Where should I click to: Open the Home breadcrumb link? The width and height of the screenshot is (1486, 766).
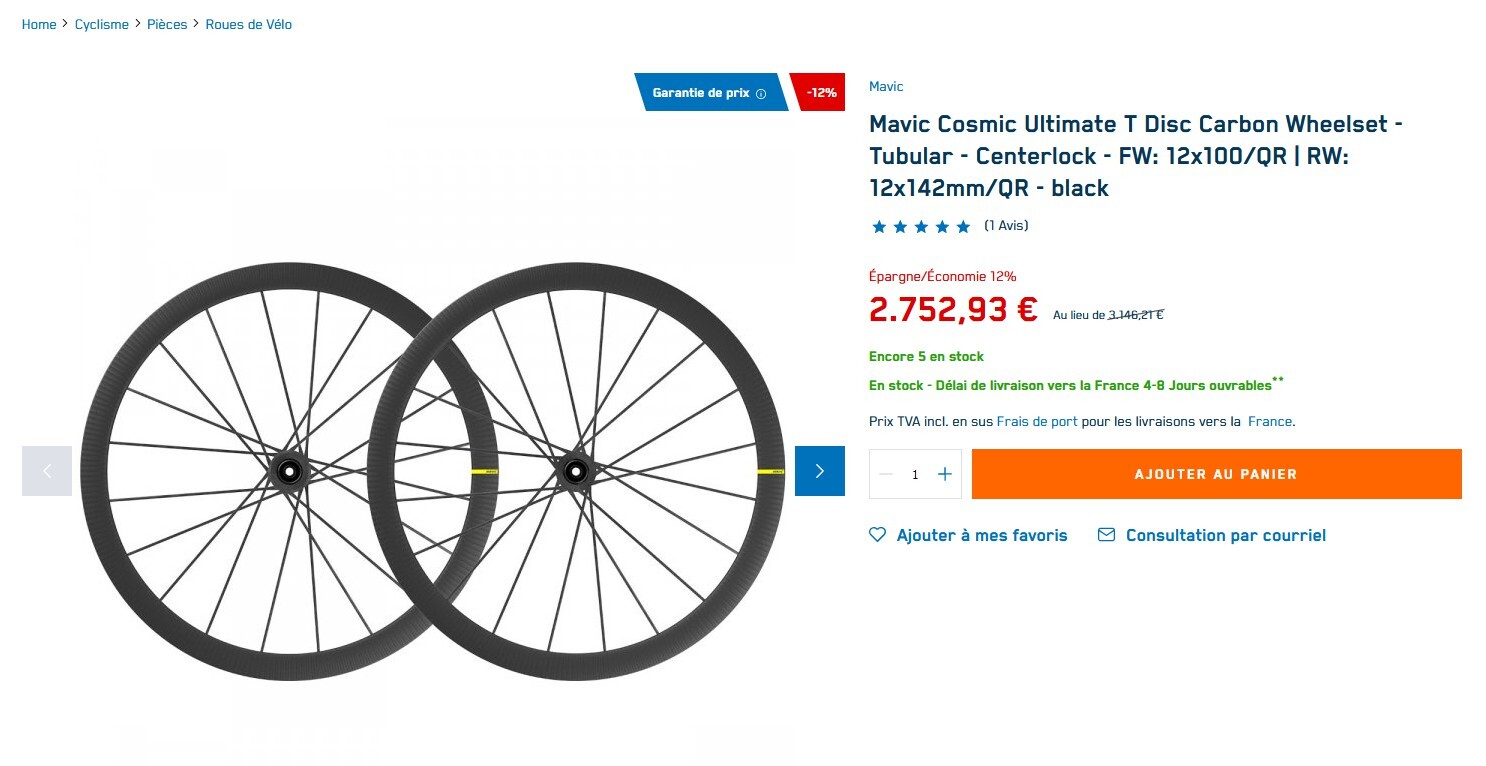click(x=39, y=24)
